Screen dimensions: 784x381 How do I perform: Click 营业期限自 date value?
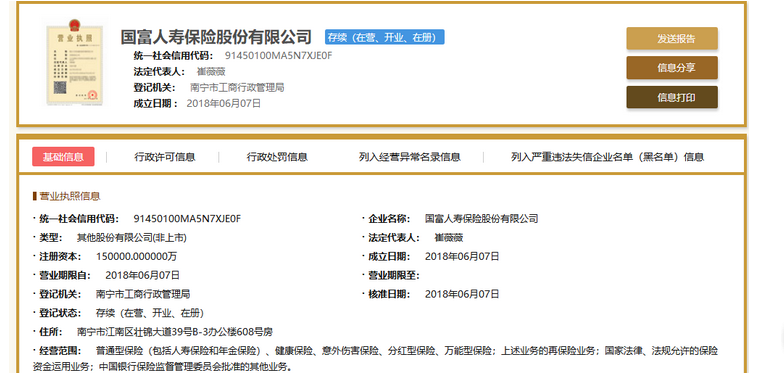142,275
